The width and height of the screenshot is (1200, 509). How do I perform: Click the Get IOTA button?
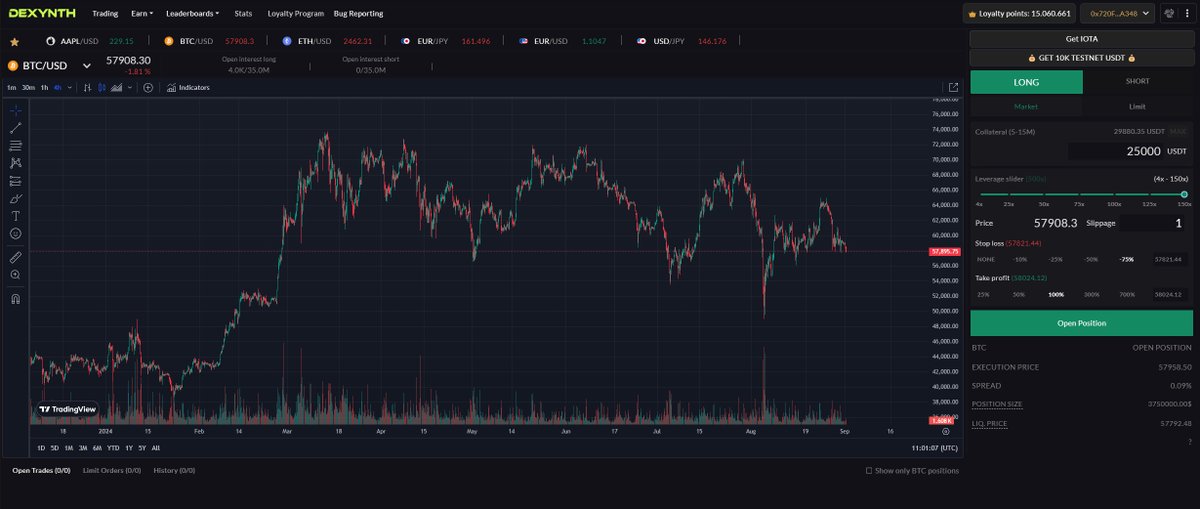point(1081,38)
